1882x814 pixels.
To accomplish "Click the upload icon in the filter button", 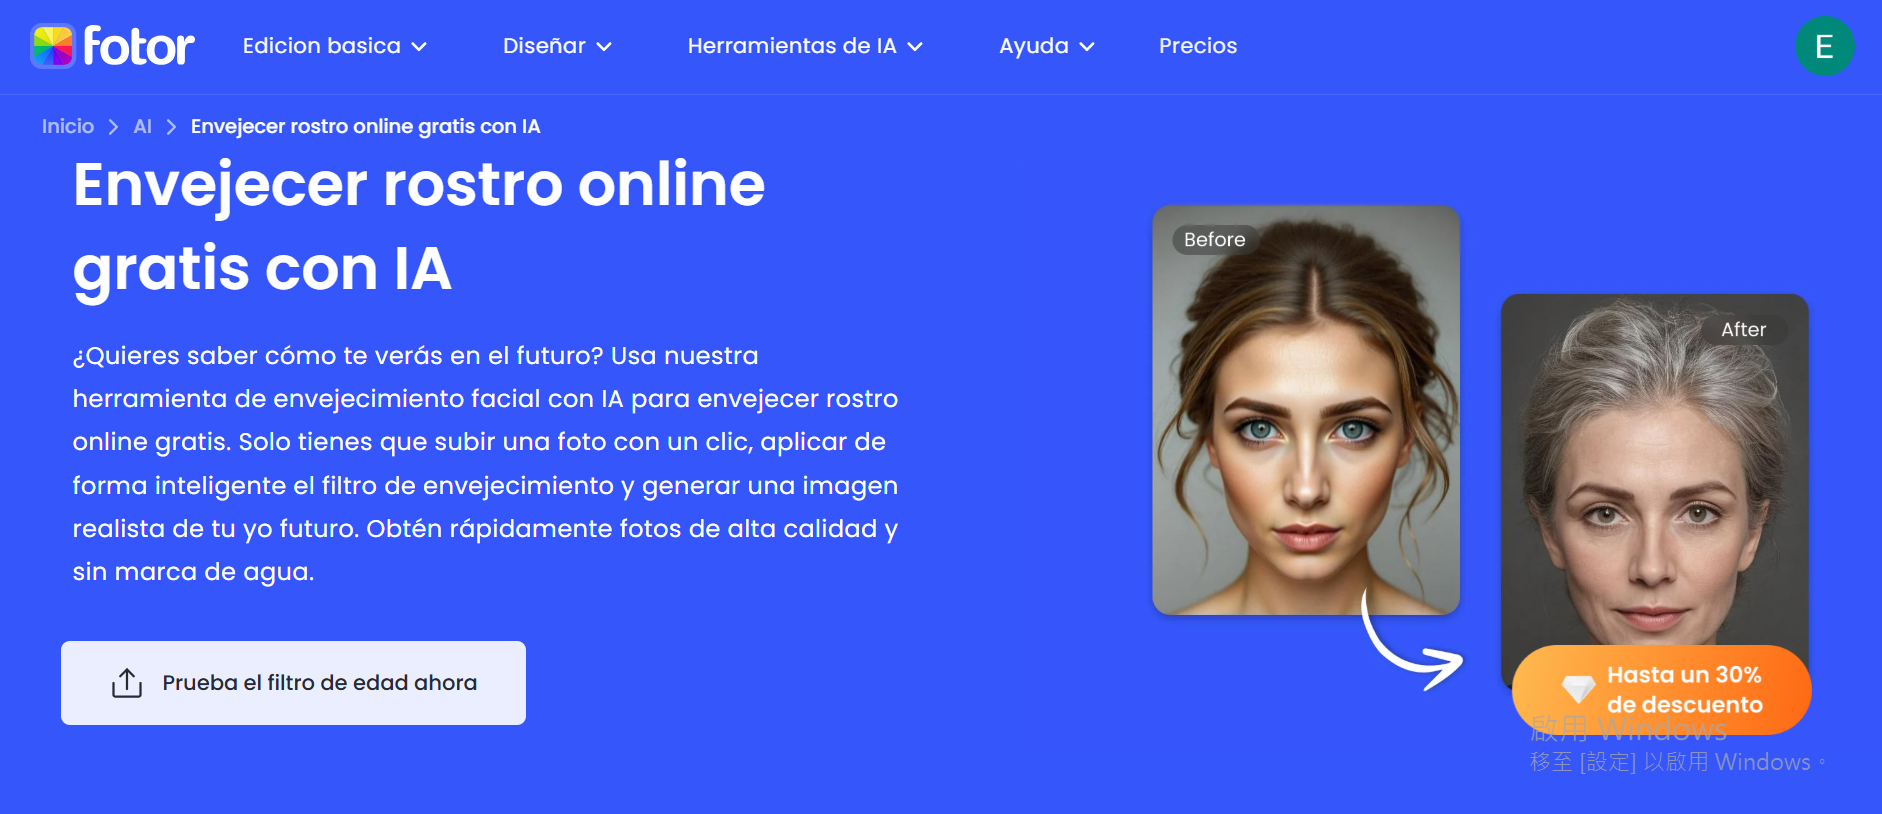I will click(x=127, y=683).
